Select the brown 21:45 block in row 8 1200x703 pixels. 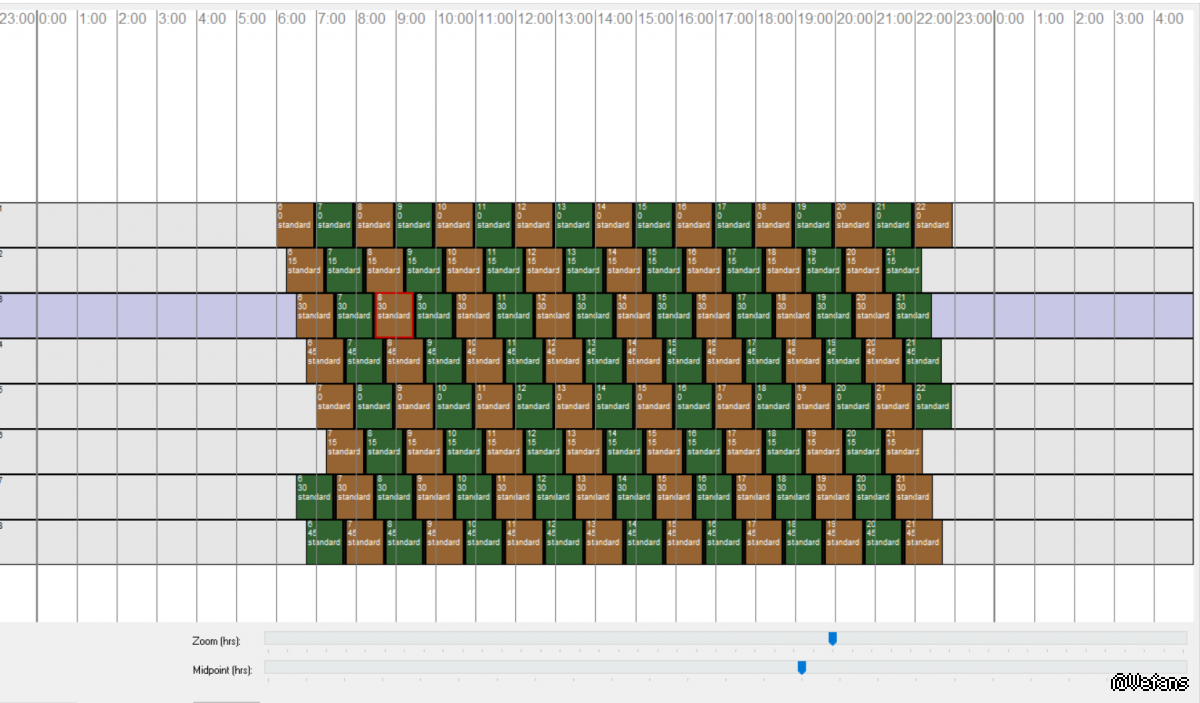click(923, 542)
